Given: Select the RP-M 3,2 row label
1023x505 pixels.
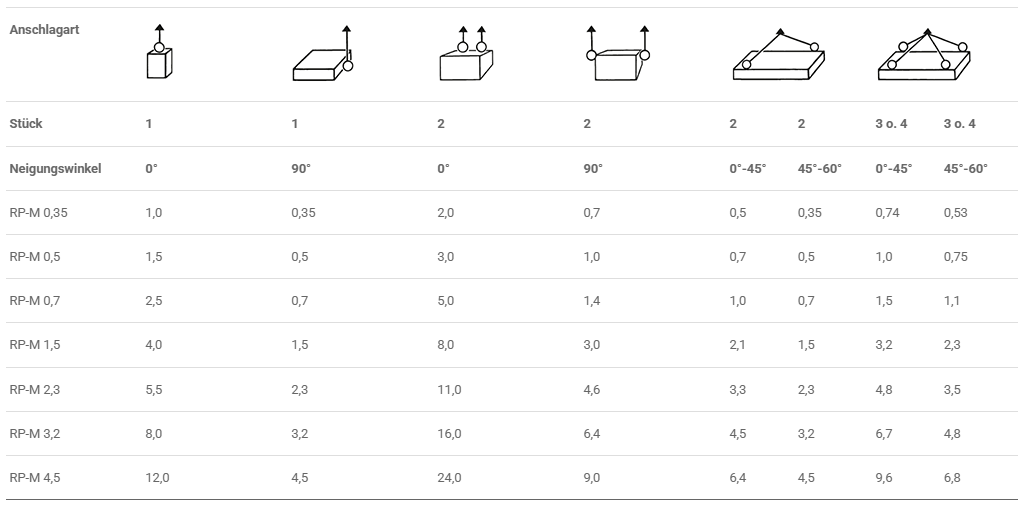Looking at the screenshot, I should pyautogui.click(x=35, y=433).
